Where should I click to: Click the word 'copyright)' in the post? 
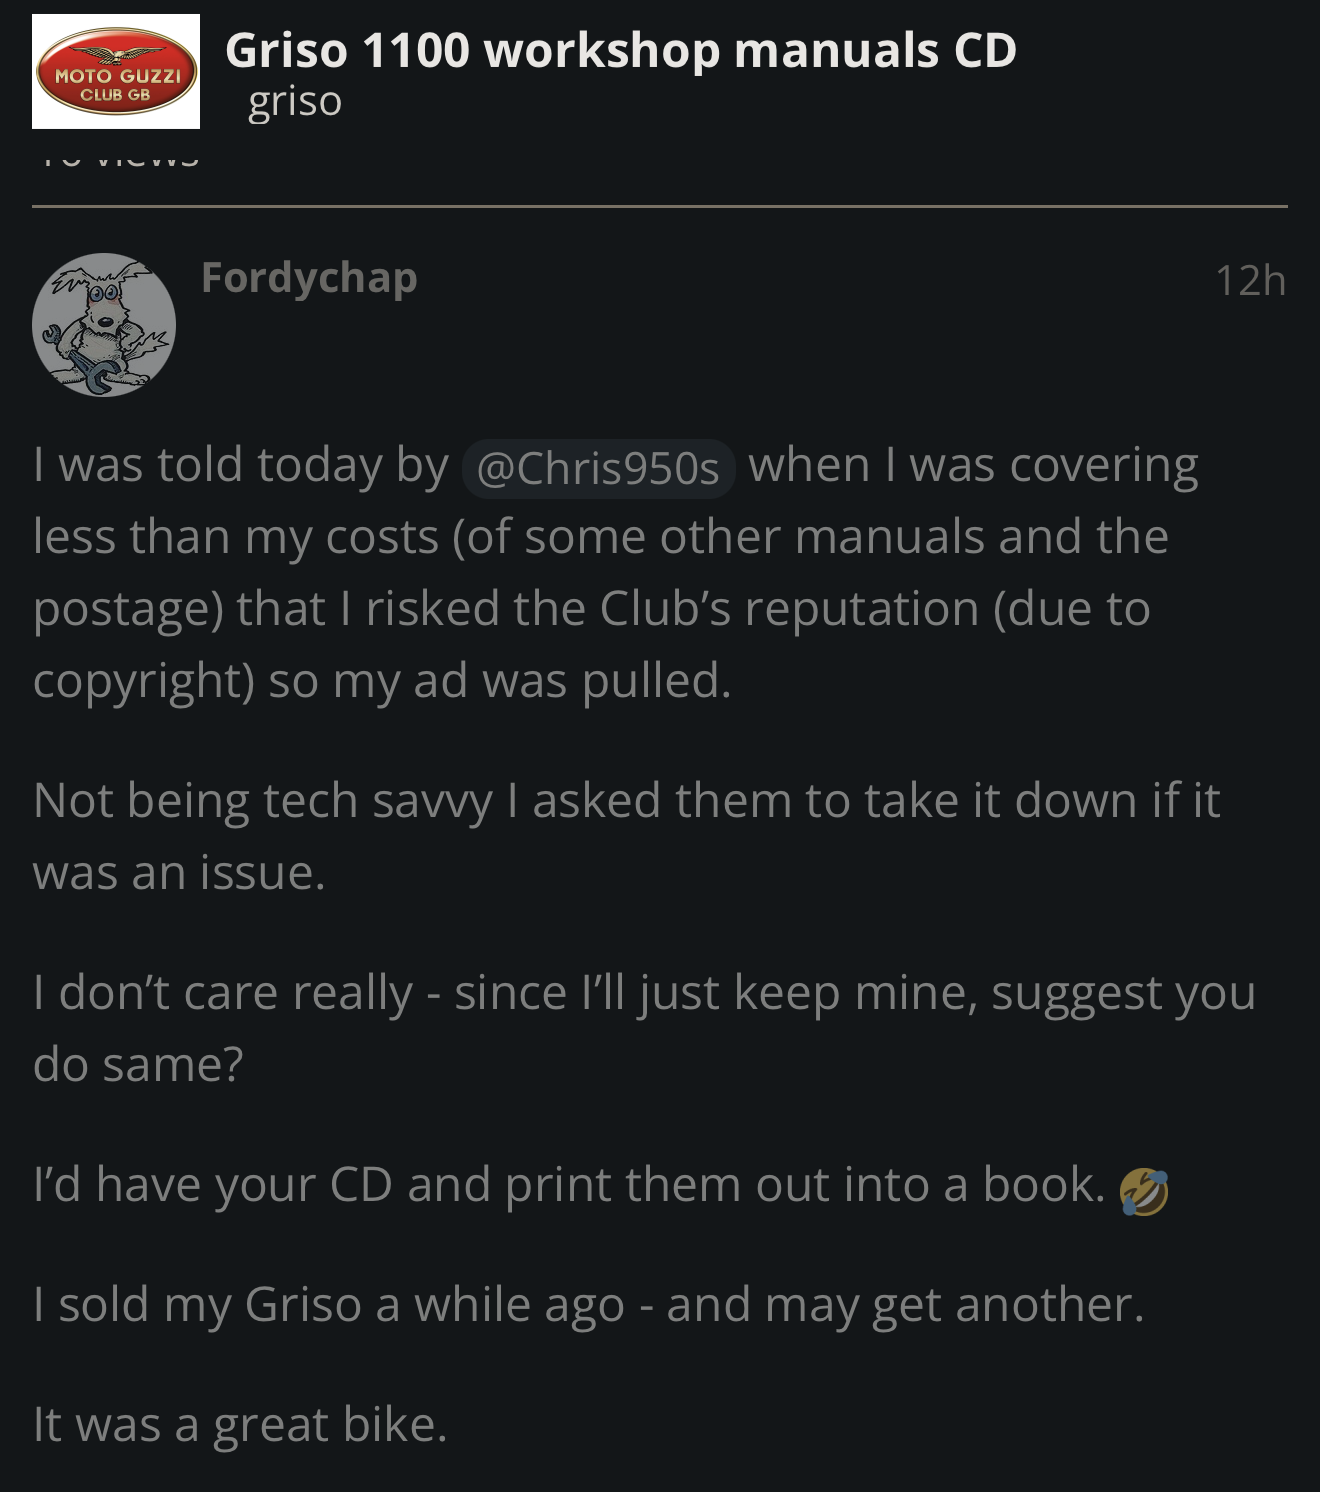(x=144, y=681)
